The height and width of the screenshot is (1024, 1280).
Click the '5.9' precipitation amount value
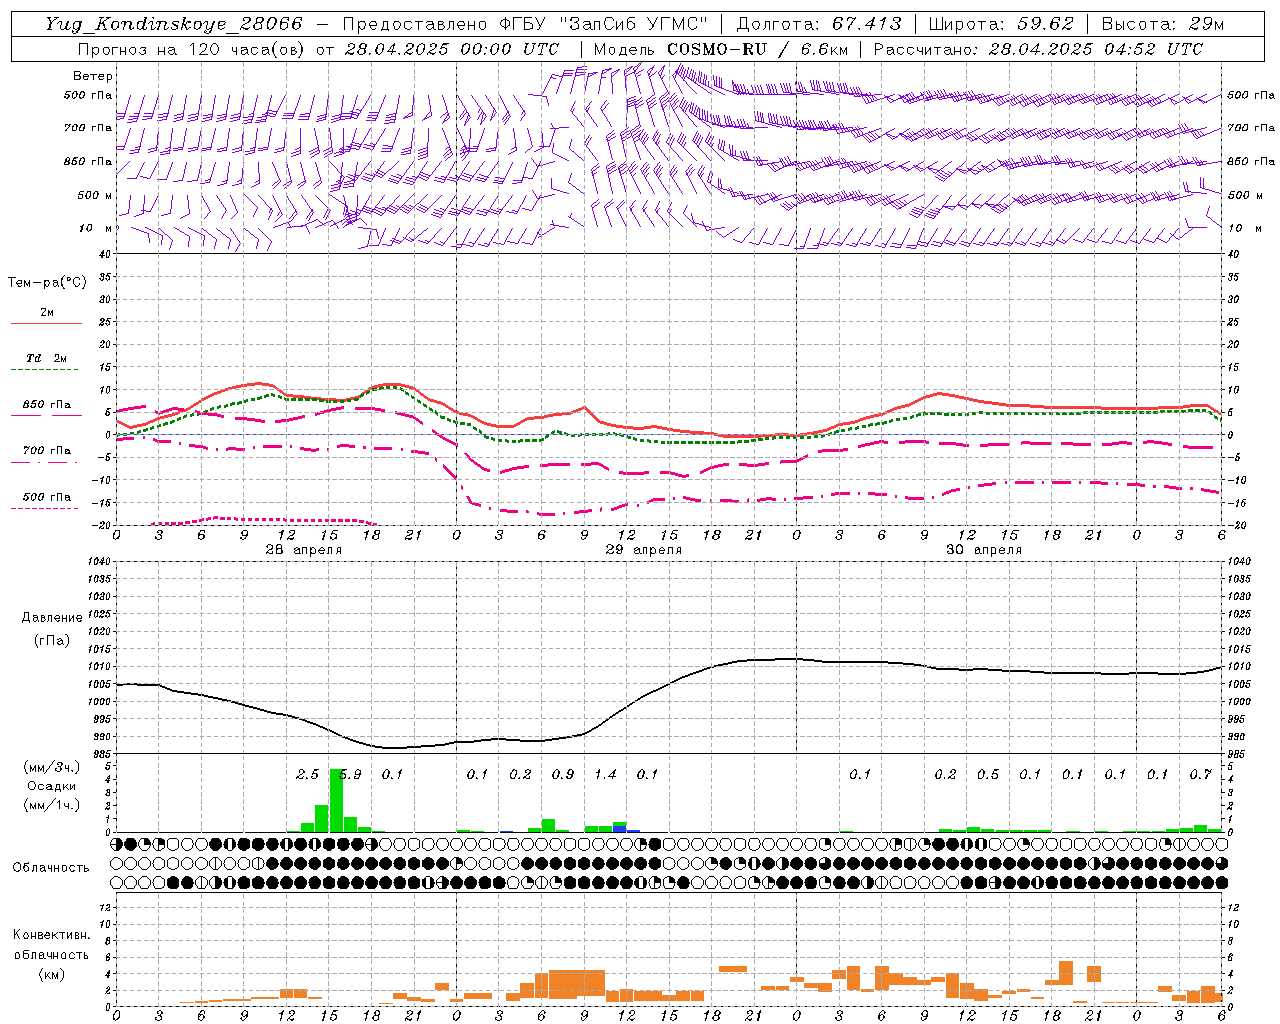coord(350,775)
